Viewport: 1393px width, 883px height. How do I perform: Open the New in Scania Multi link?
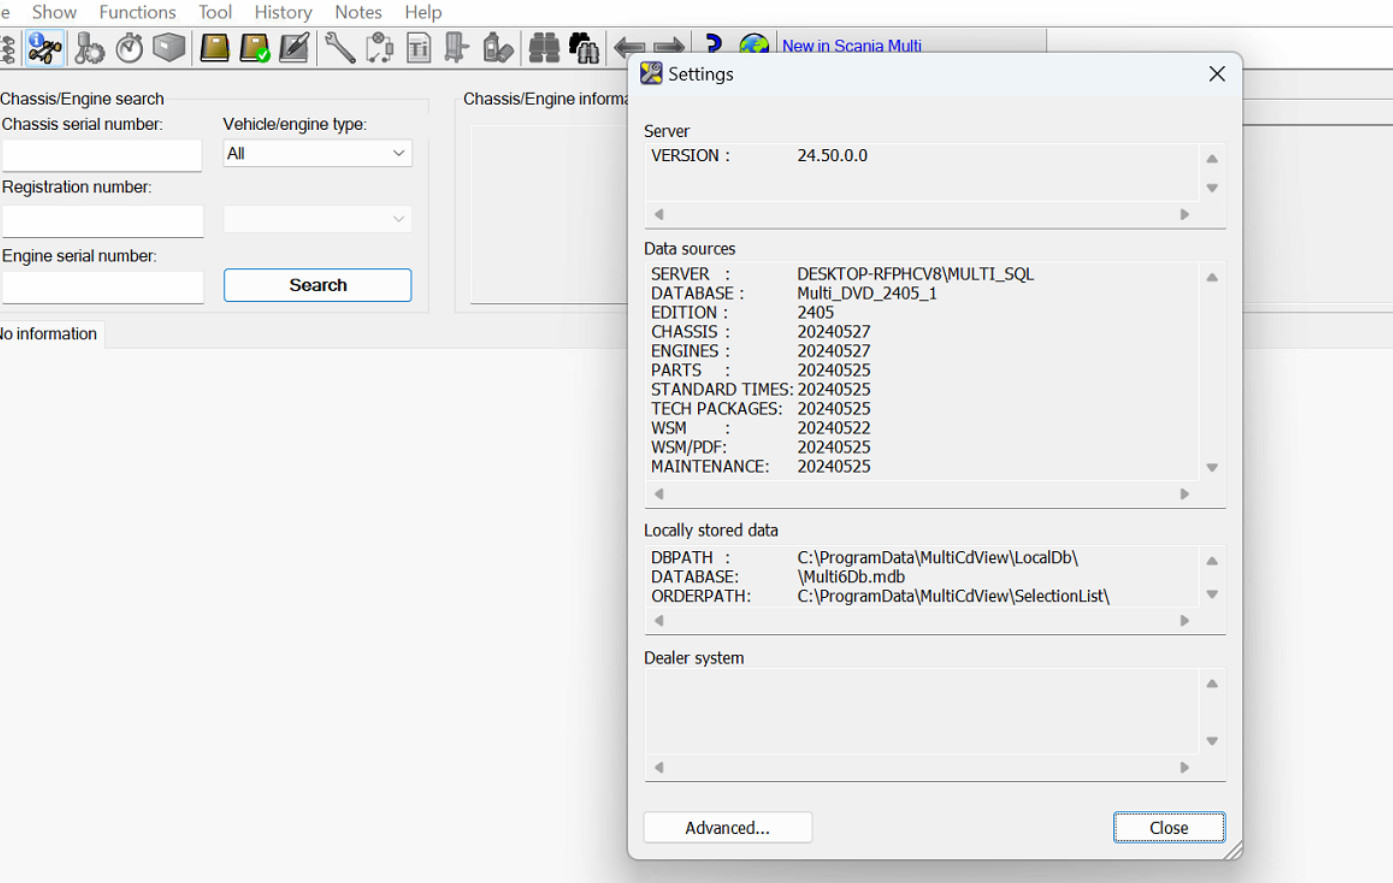(852, 46)
